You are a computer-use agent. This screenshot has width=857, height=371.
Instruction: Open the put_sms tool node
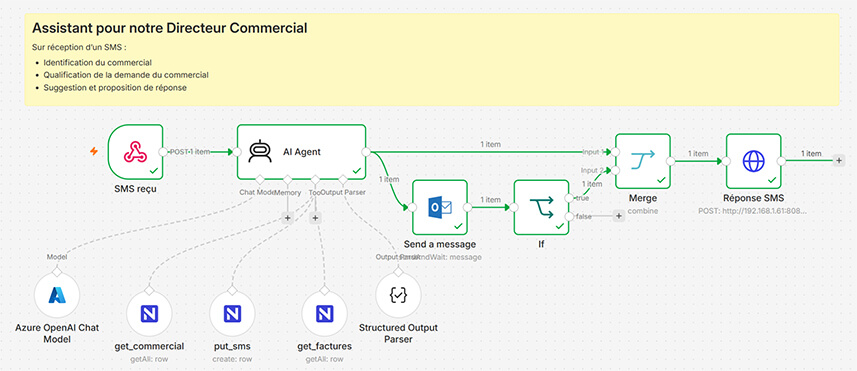tap(232, 313)
